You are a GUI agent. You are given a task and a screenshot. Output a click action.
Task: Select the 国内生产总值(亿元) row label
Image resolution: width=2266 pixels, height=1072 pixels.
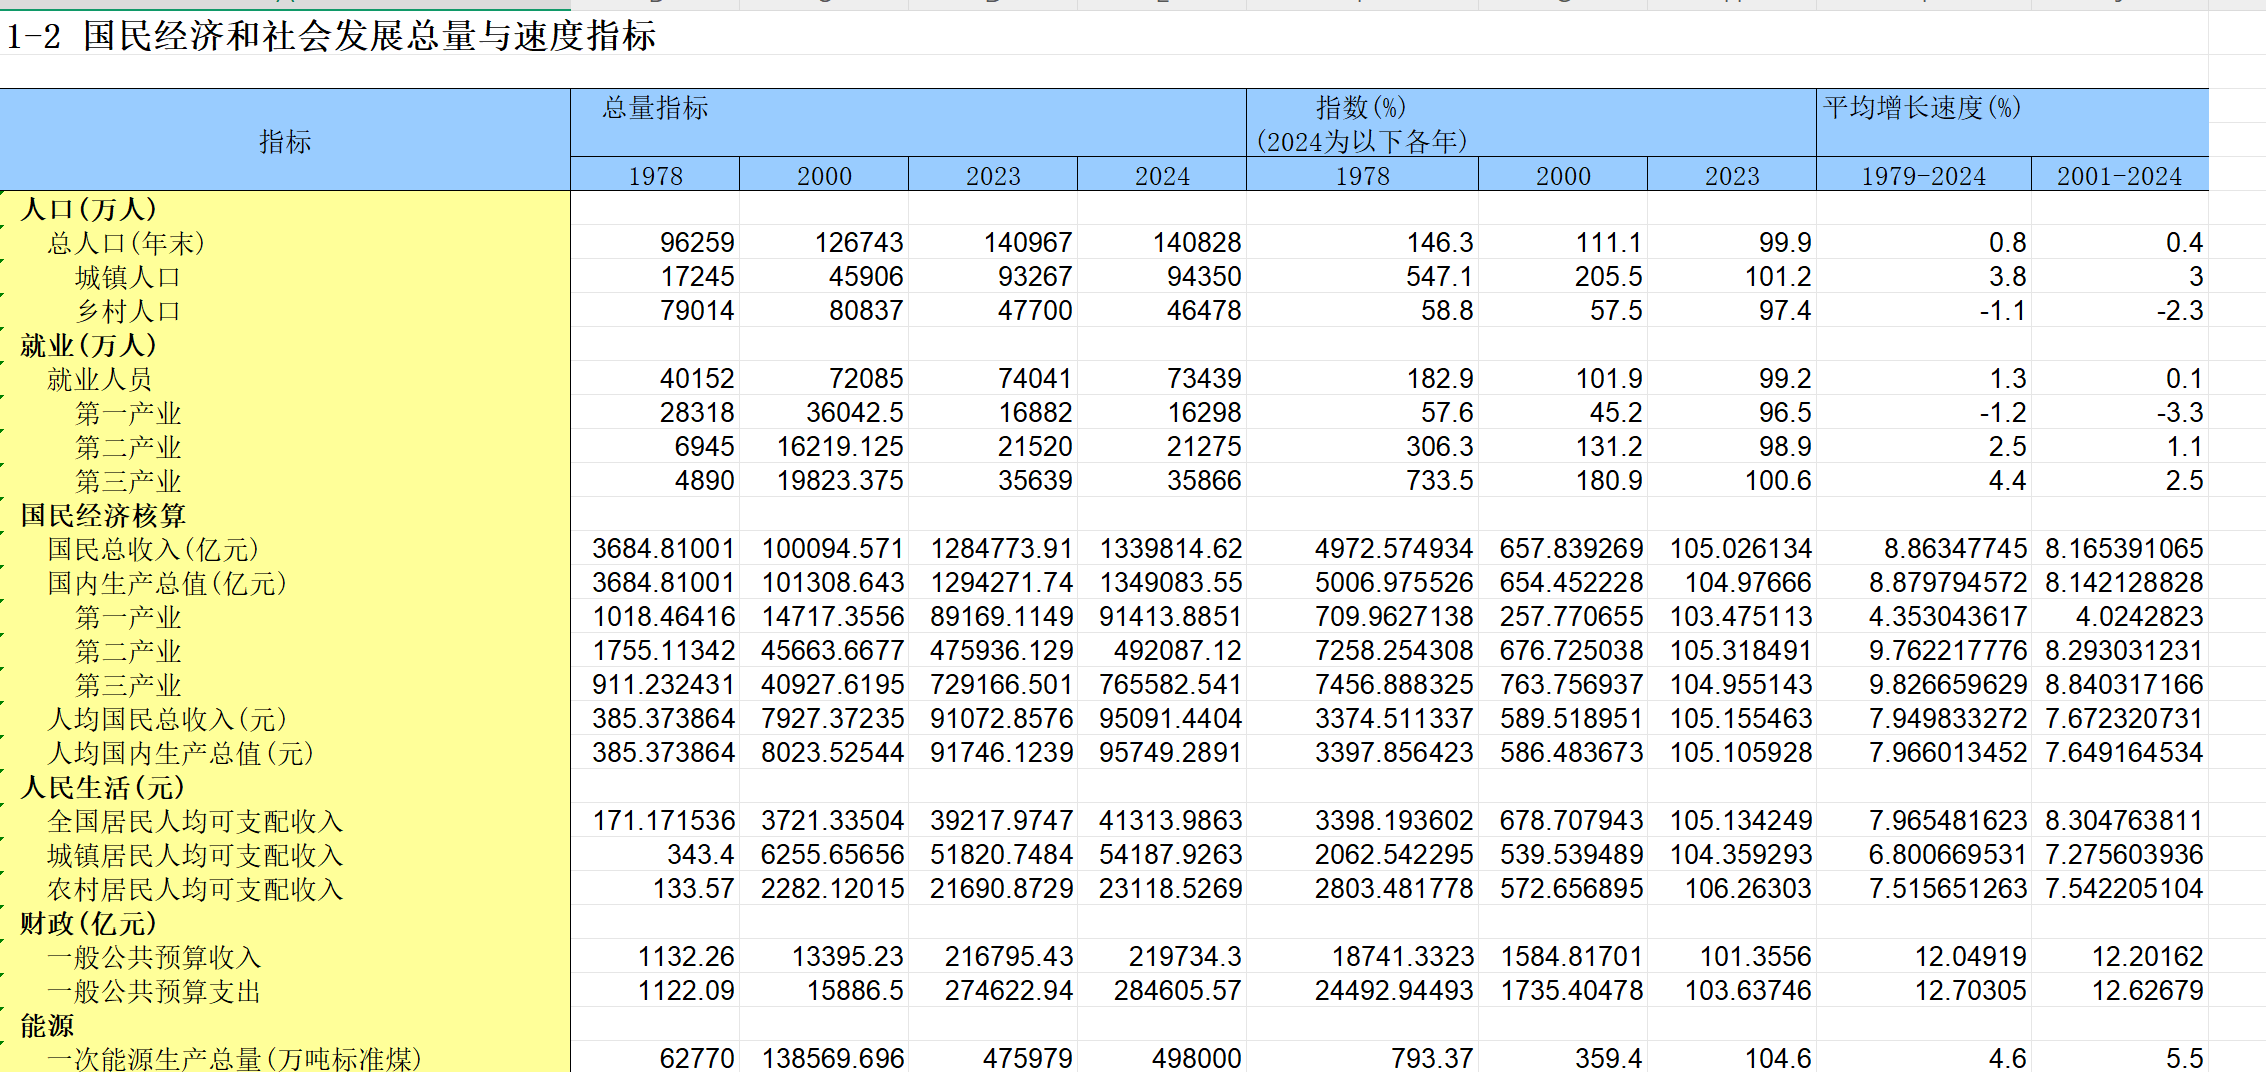pyautogui.click(x=167, y=583)
